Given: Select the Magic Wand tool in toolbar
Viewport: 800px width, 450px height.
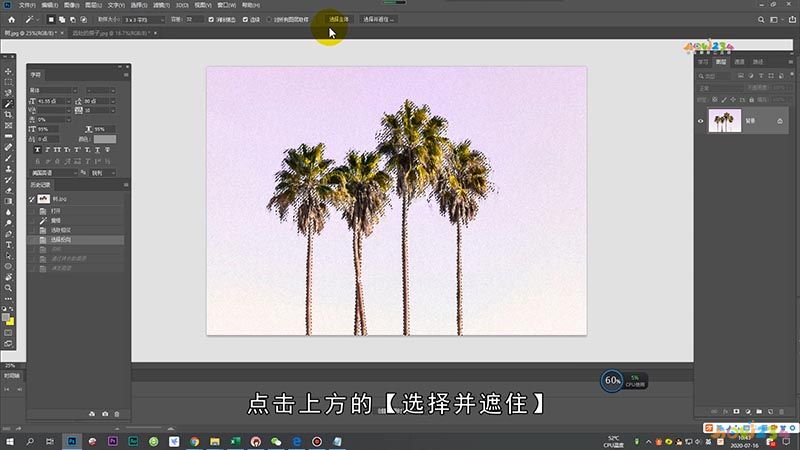Looking at the screenshot, I should pos(8,104).
